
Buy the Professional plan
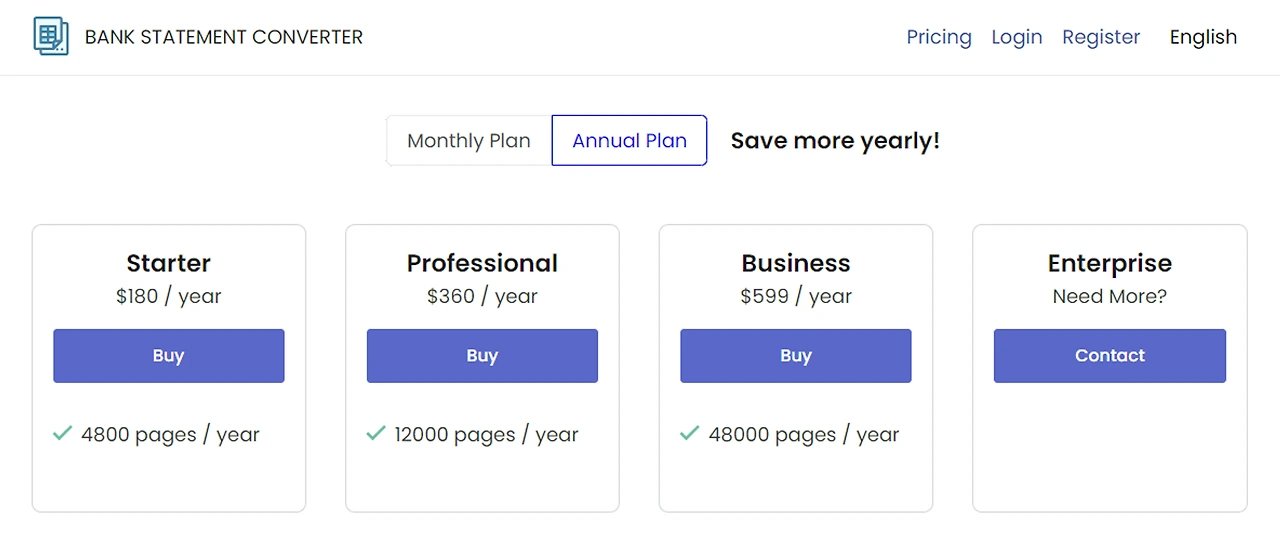tap(482, 356)
